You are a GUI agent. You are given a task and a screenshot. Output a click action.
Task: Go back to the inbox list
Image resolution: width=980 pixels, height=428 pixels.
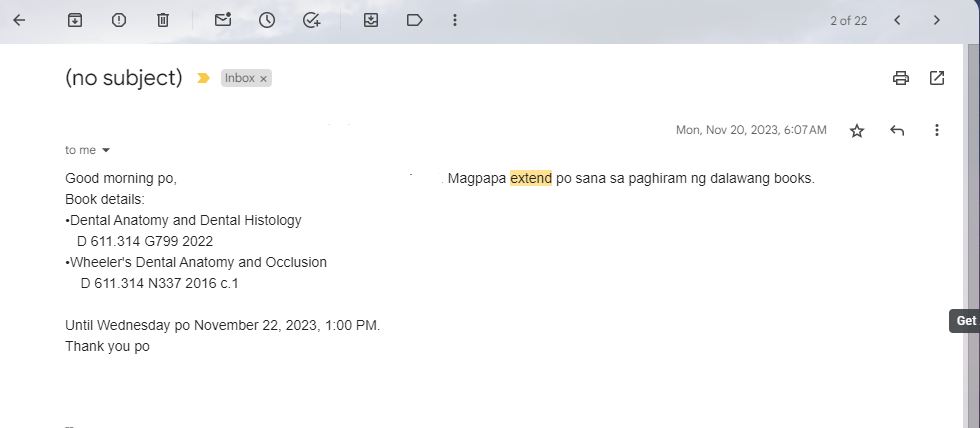coord(19,20)
